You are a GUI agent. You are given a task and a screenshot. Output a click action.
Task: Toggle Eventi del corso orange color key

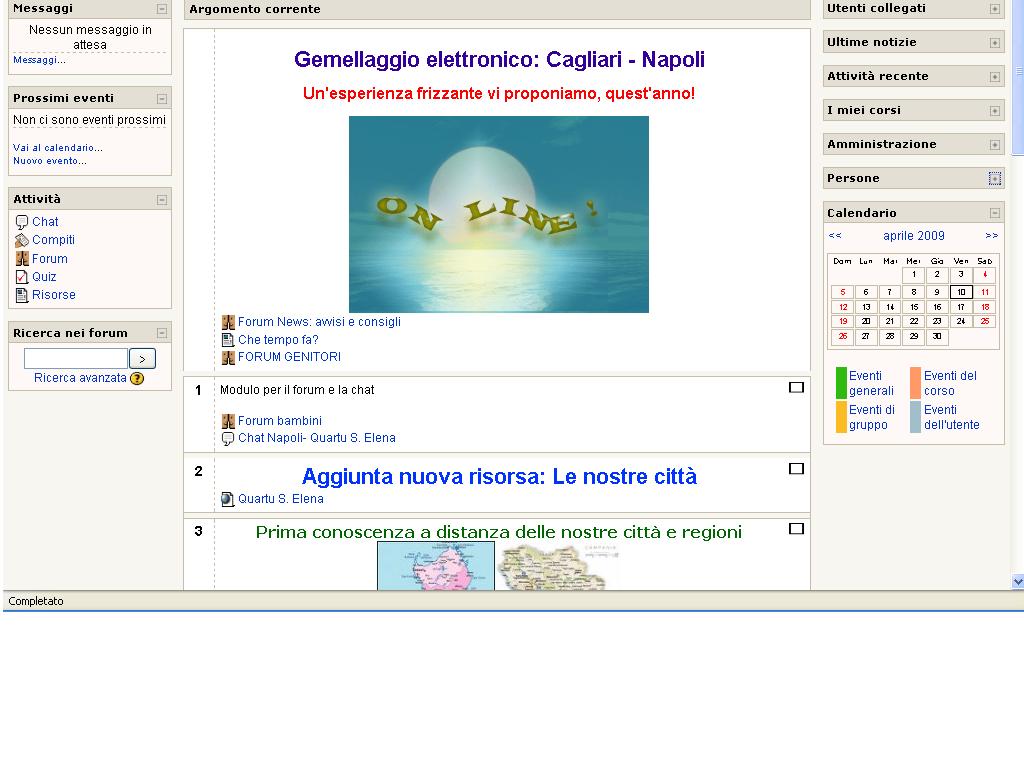coord(916,383)
